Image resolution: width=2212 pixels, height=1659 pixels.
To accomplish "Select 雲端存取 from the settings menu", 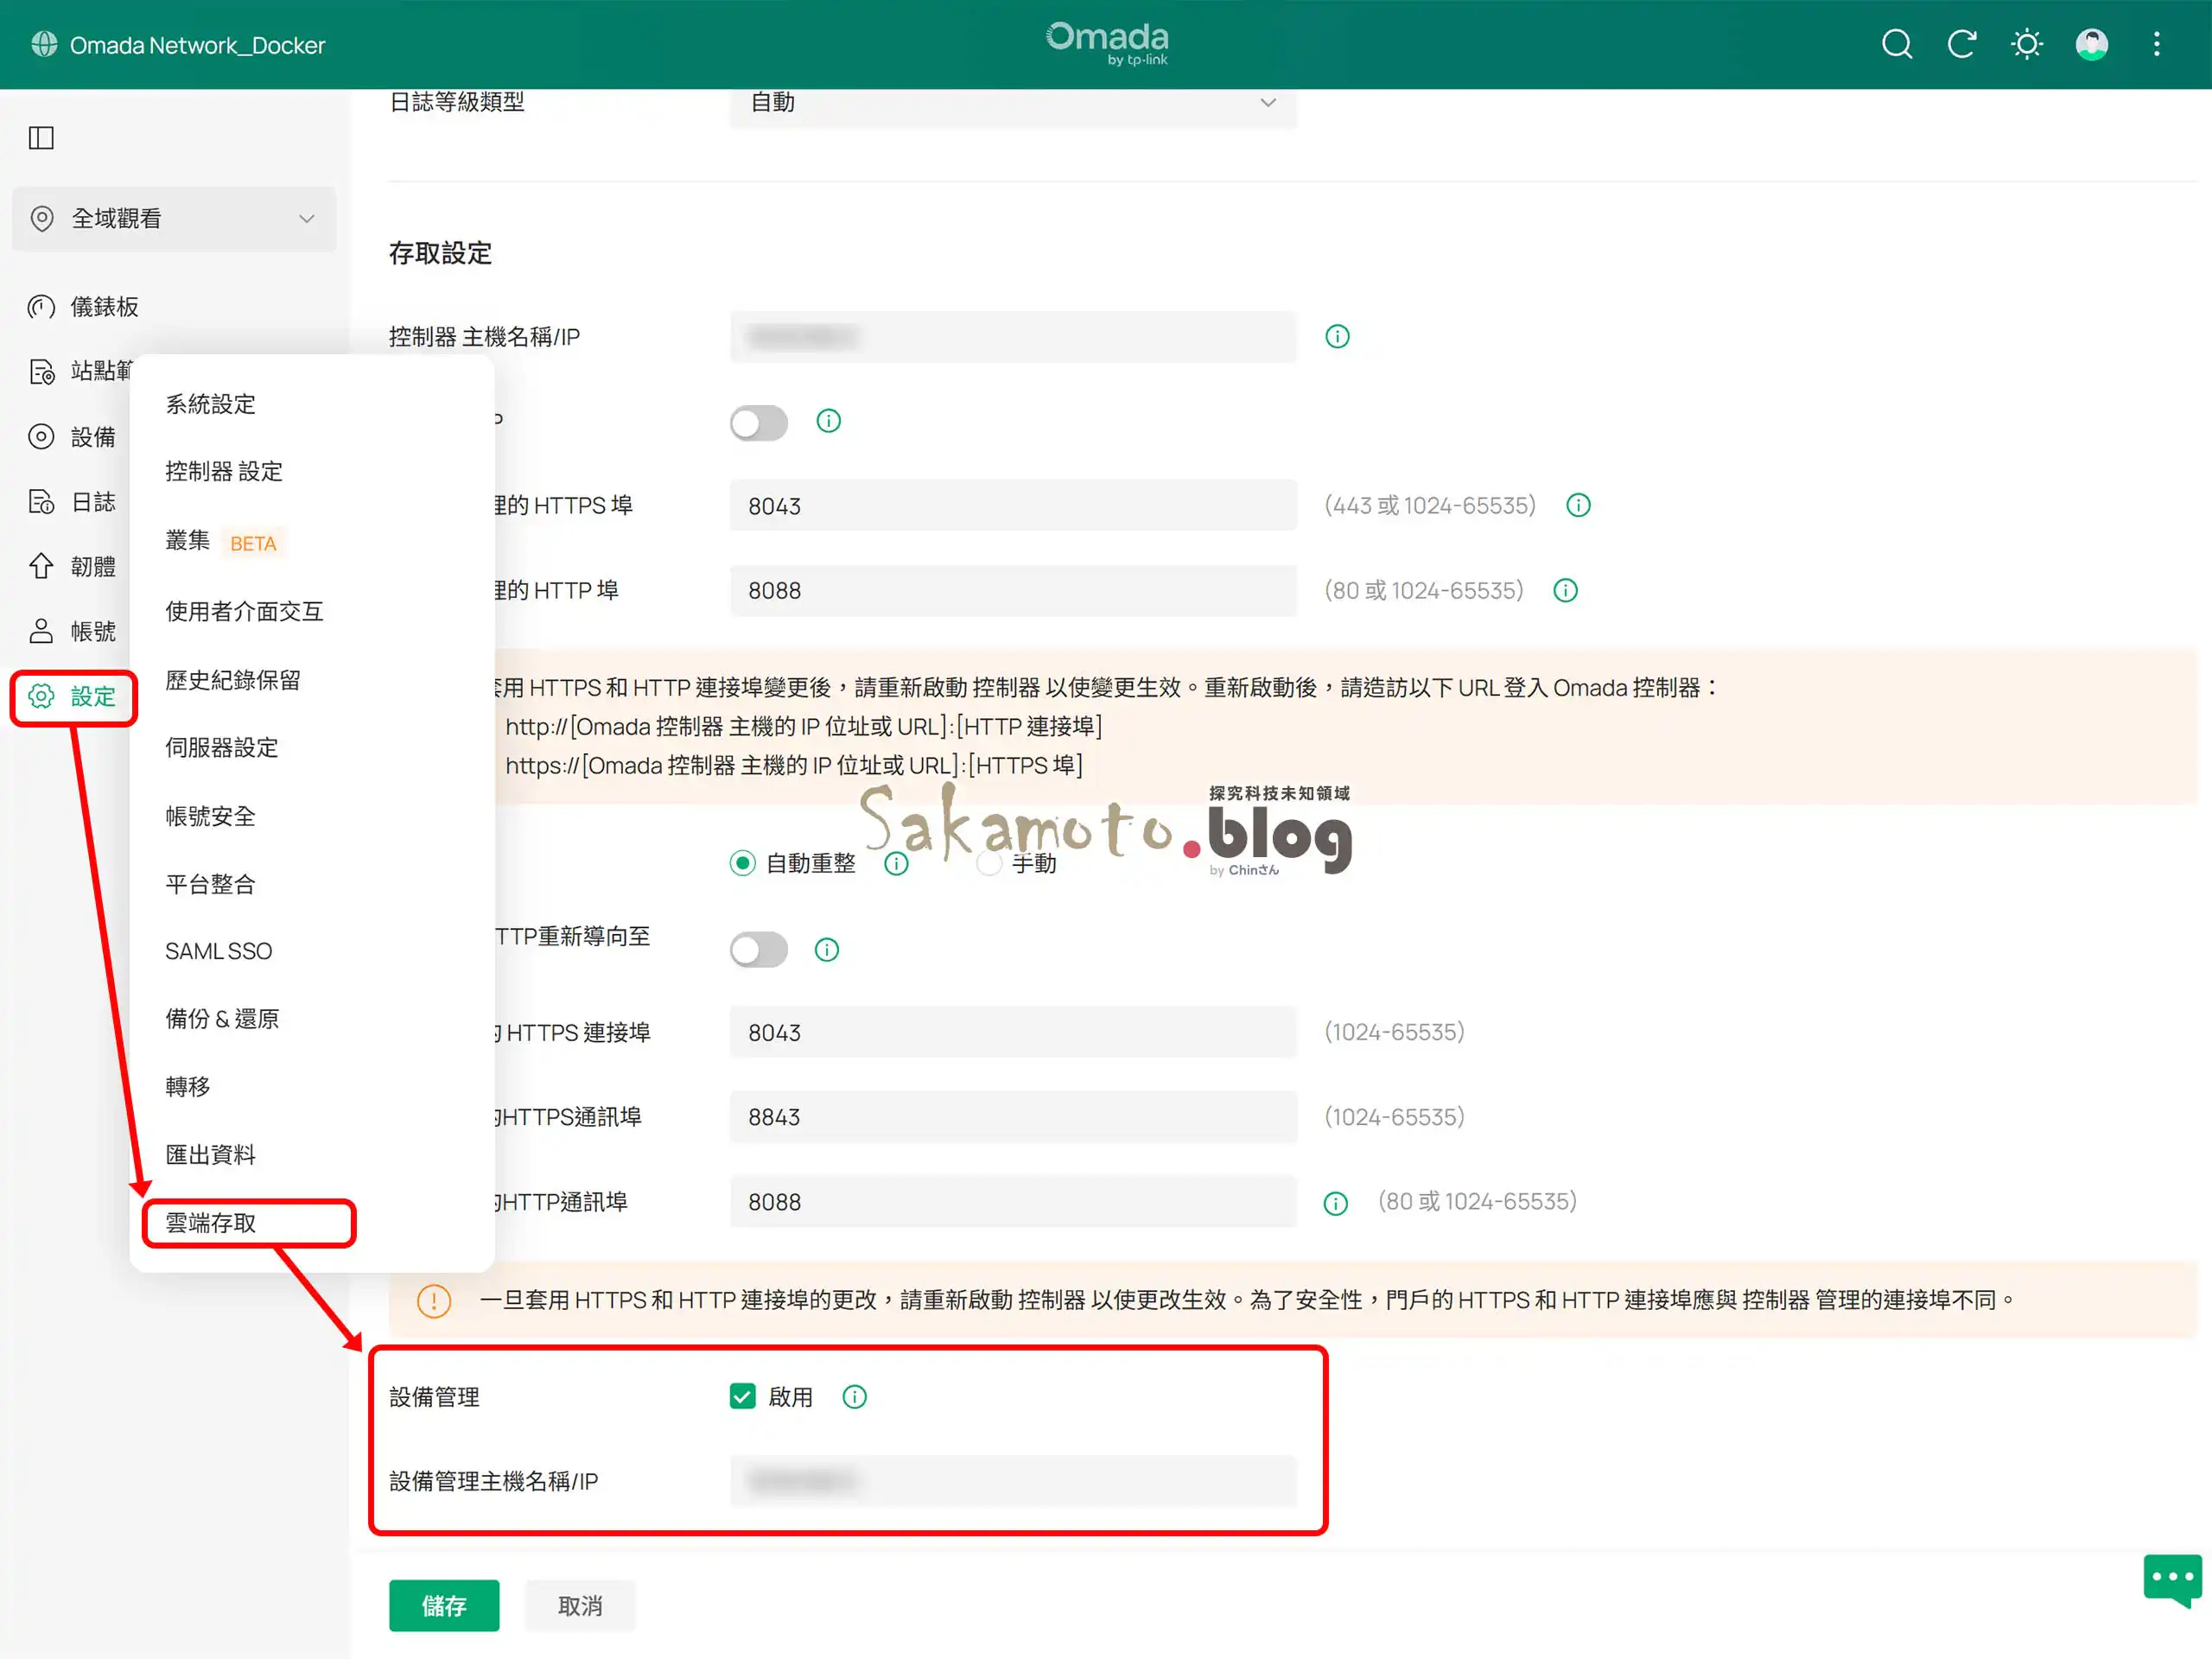I will tap(211, 1222).
